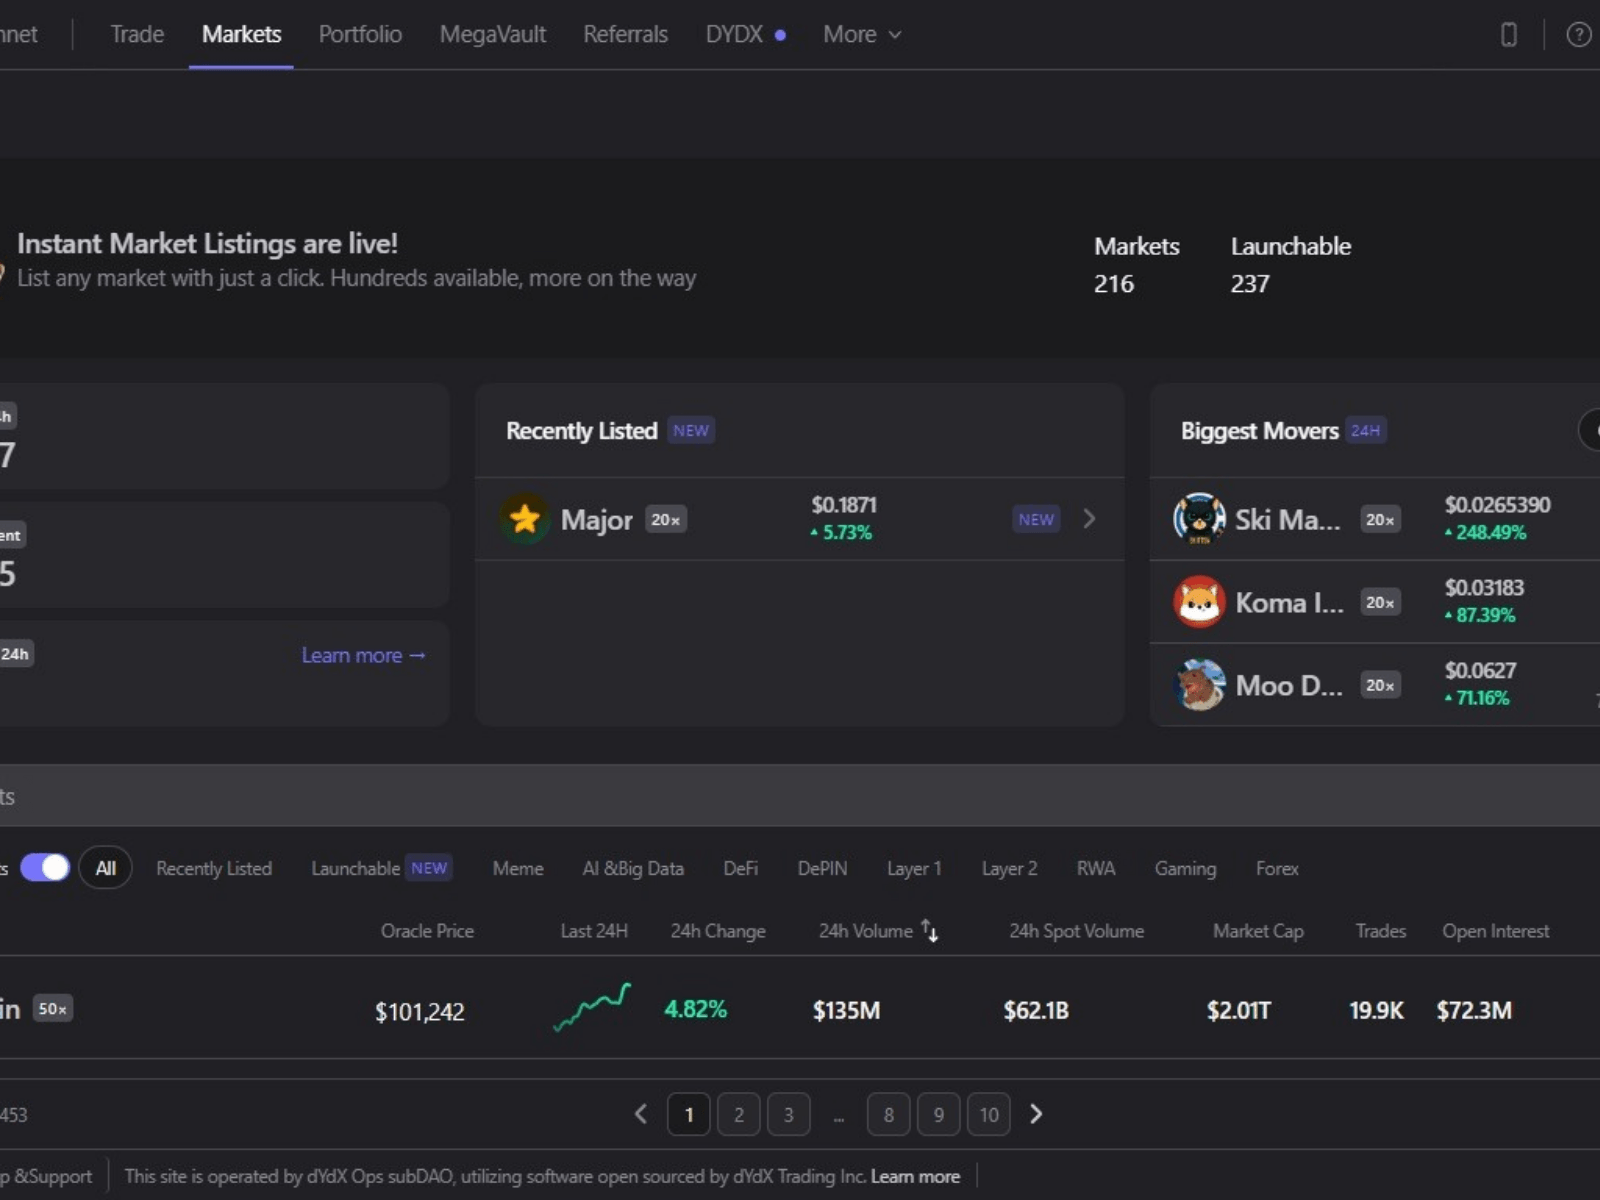Select the All filter chip

click(x=105, y=868)
